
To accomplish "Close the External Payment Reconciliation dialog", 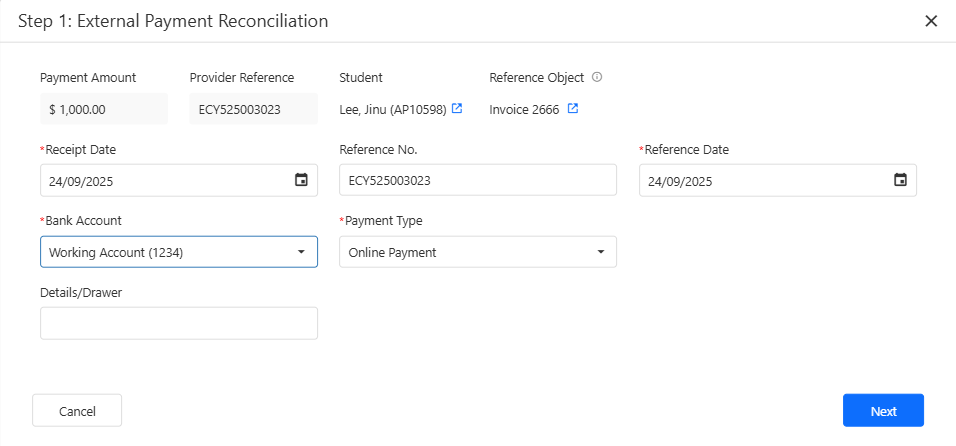I will (931, 21).
